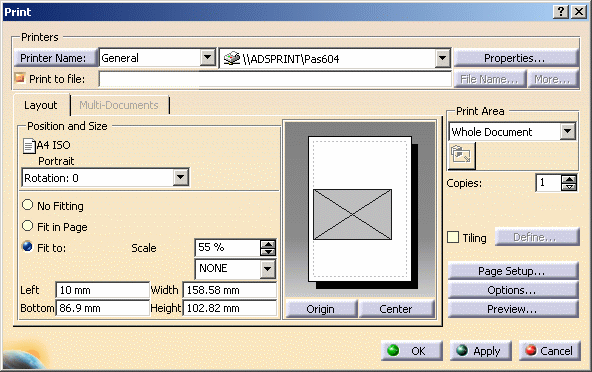Expand the Whole Document print area dropdown
The width and height of the screenshot is (592, 372).
pos(567,131)
